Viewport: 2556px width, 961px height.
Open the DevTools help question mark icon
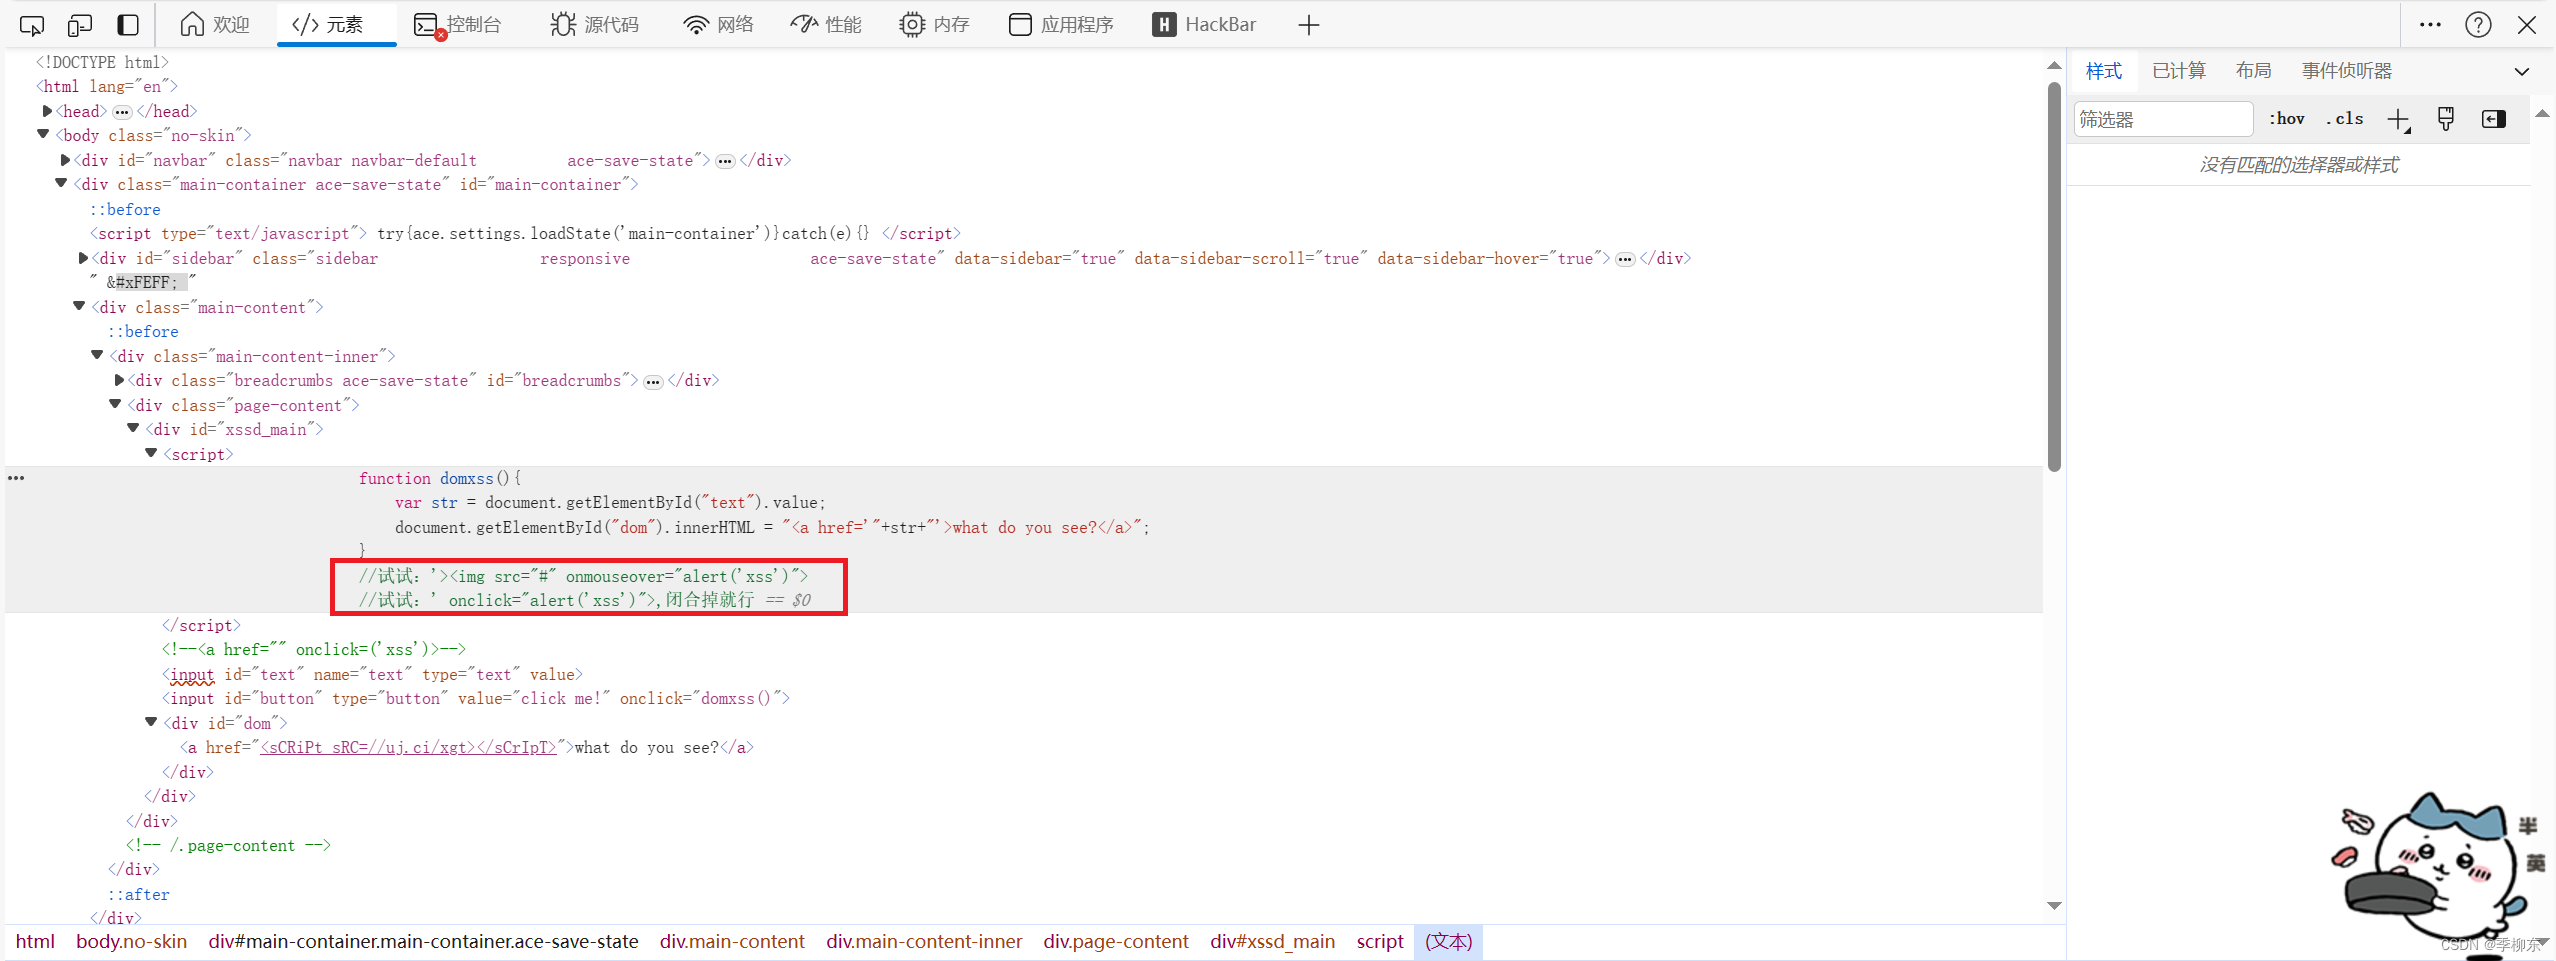click(2478, 25)
